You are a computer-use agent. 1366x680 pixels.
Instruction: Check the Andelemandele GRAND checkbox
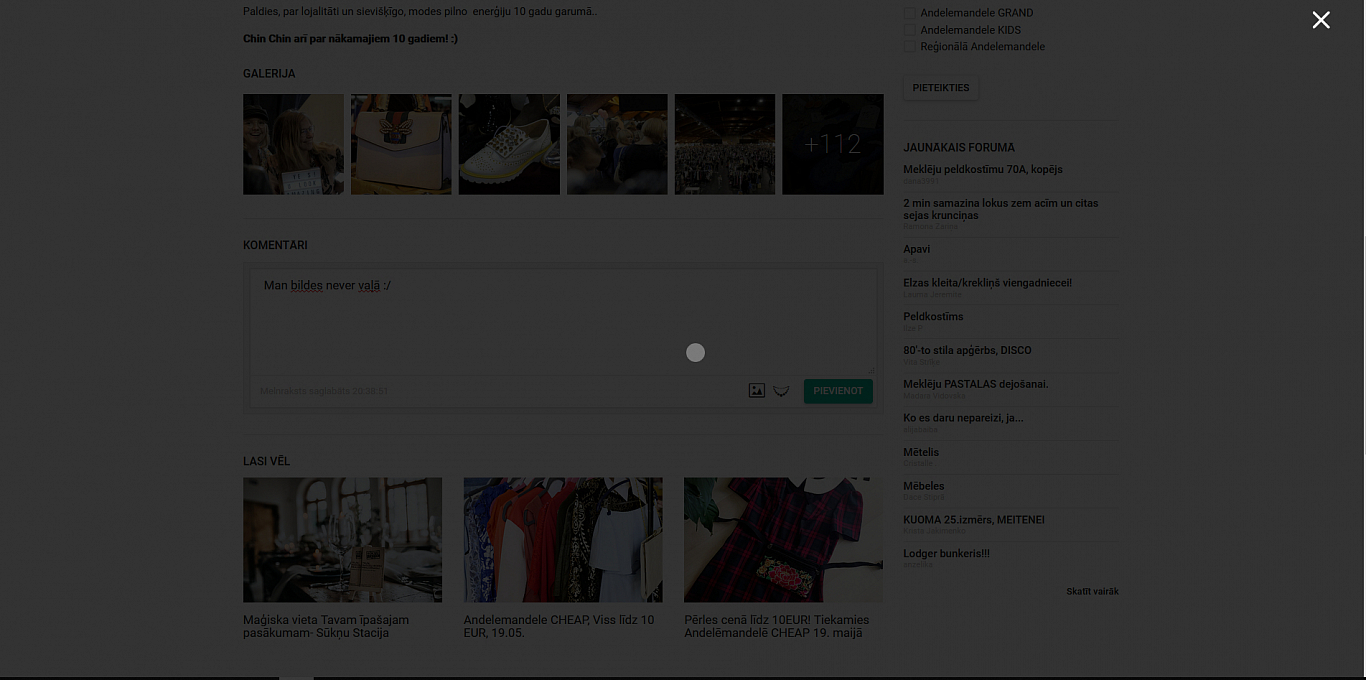coord(910,13)
